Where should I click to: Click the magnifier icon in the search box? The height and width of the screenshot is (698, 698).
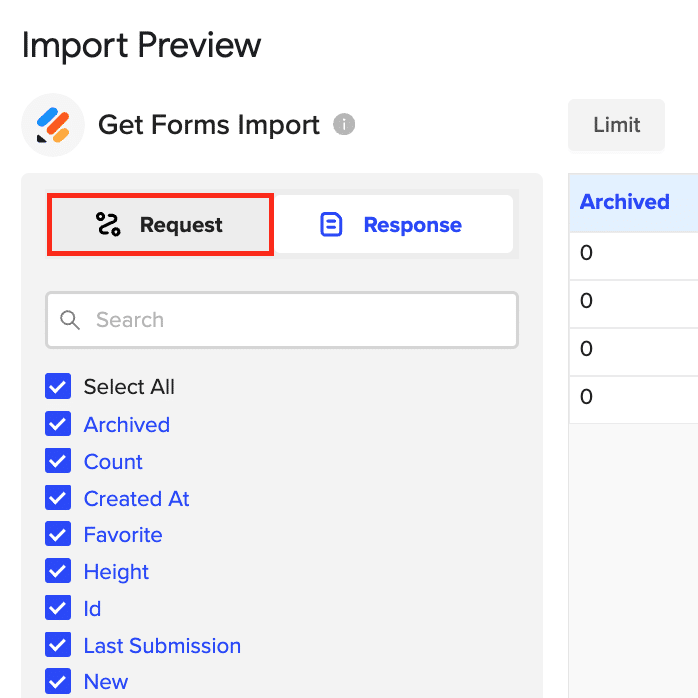pos(70,320)
